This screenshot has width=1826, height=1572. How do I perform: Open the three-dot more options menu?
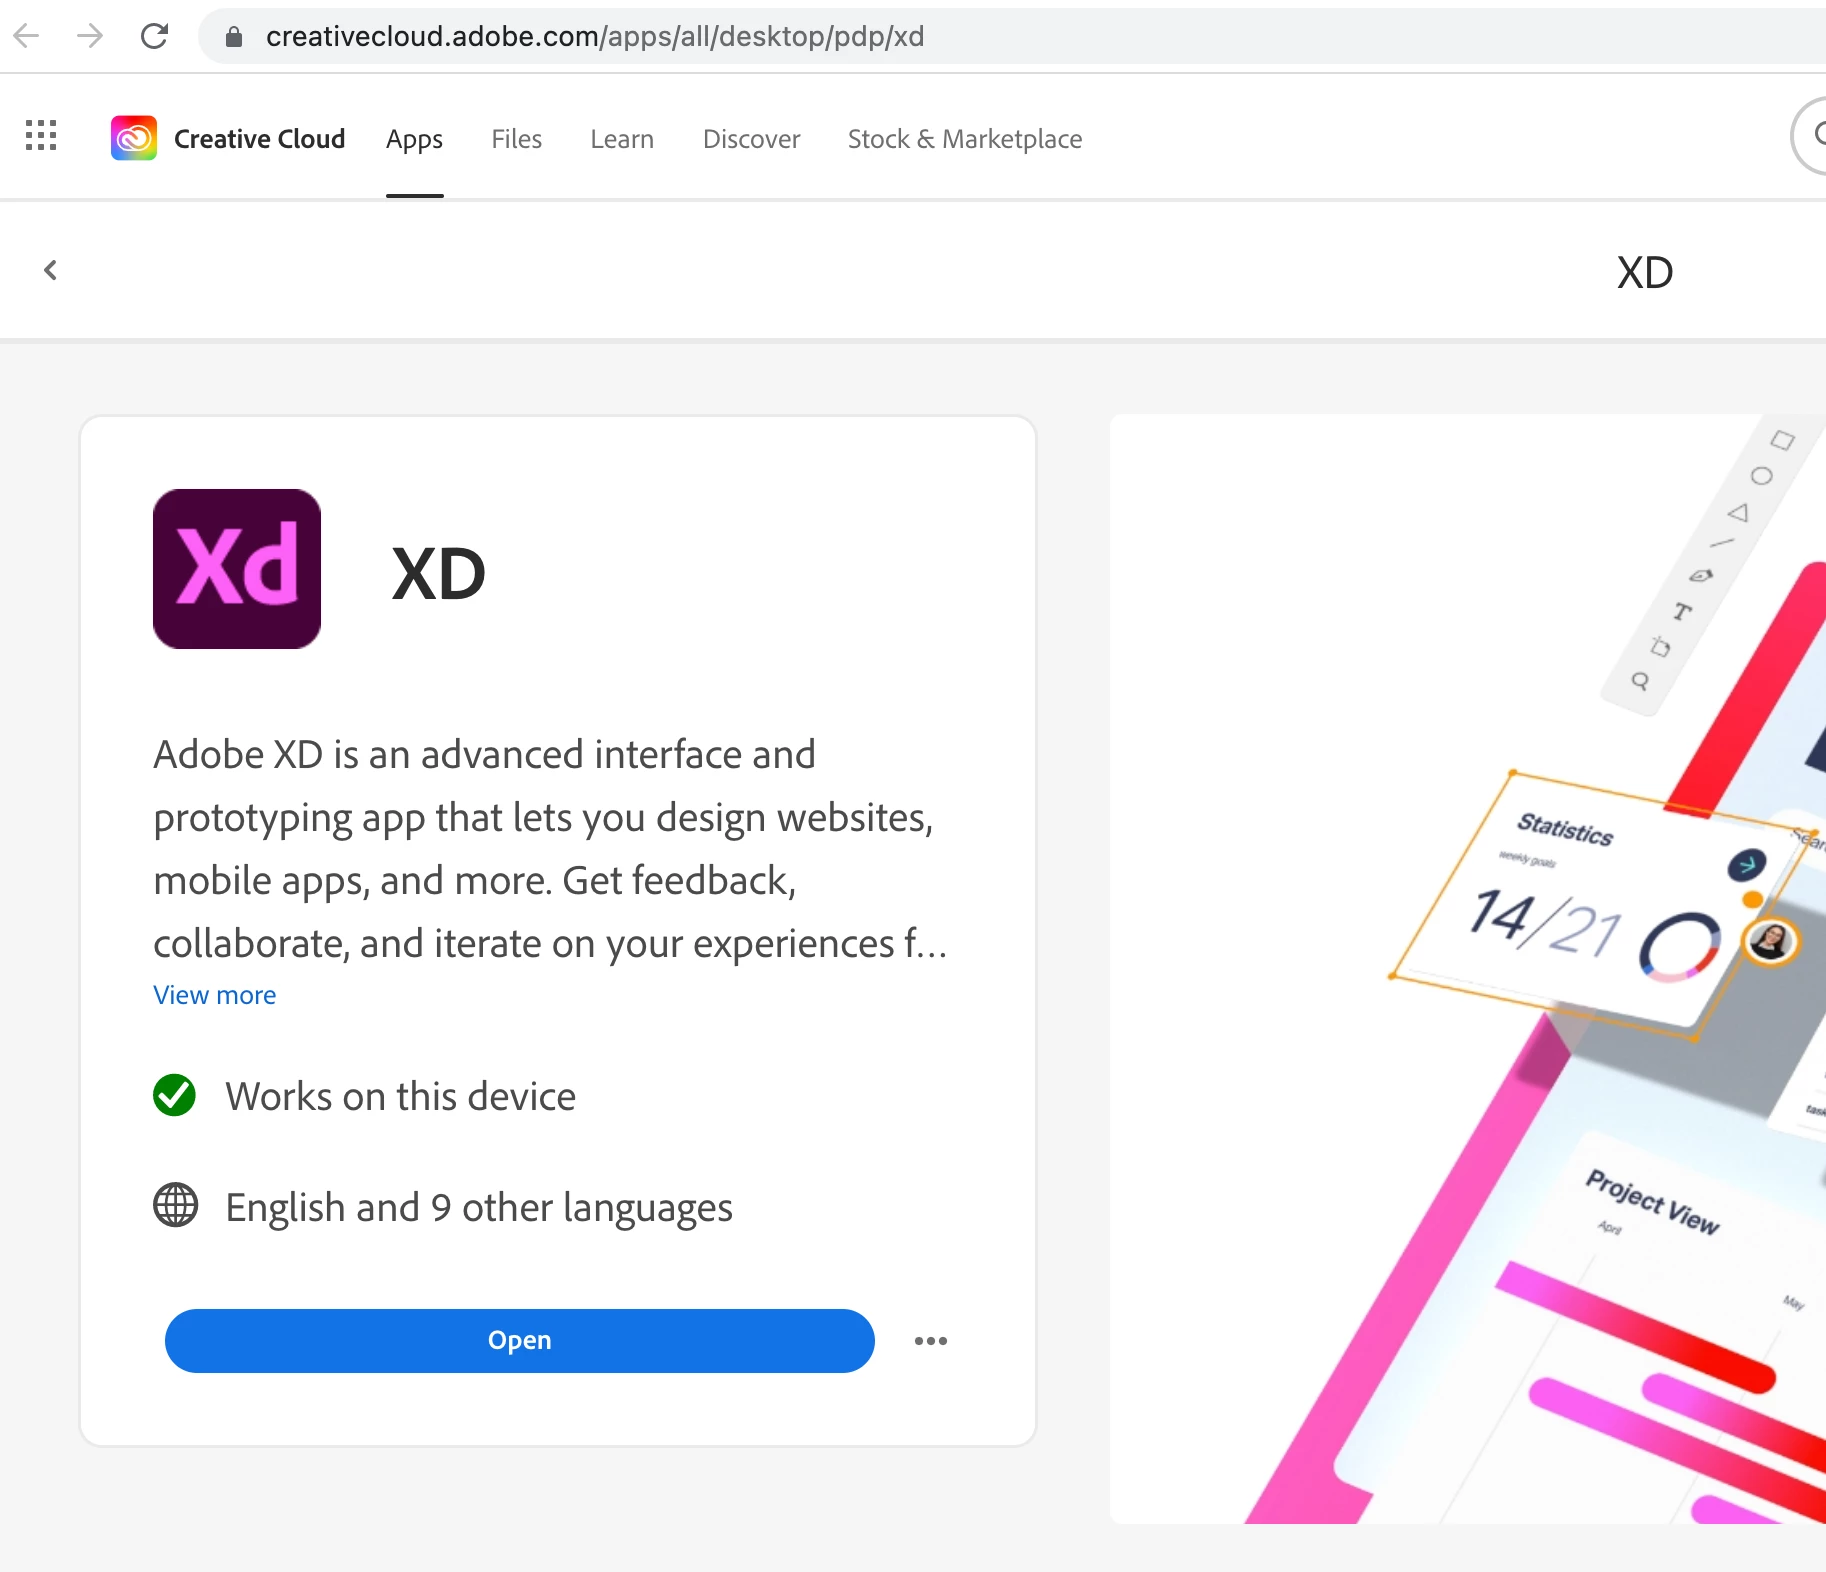931,1341
